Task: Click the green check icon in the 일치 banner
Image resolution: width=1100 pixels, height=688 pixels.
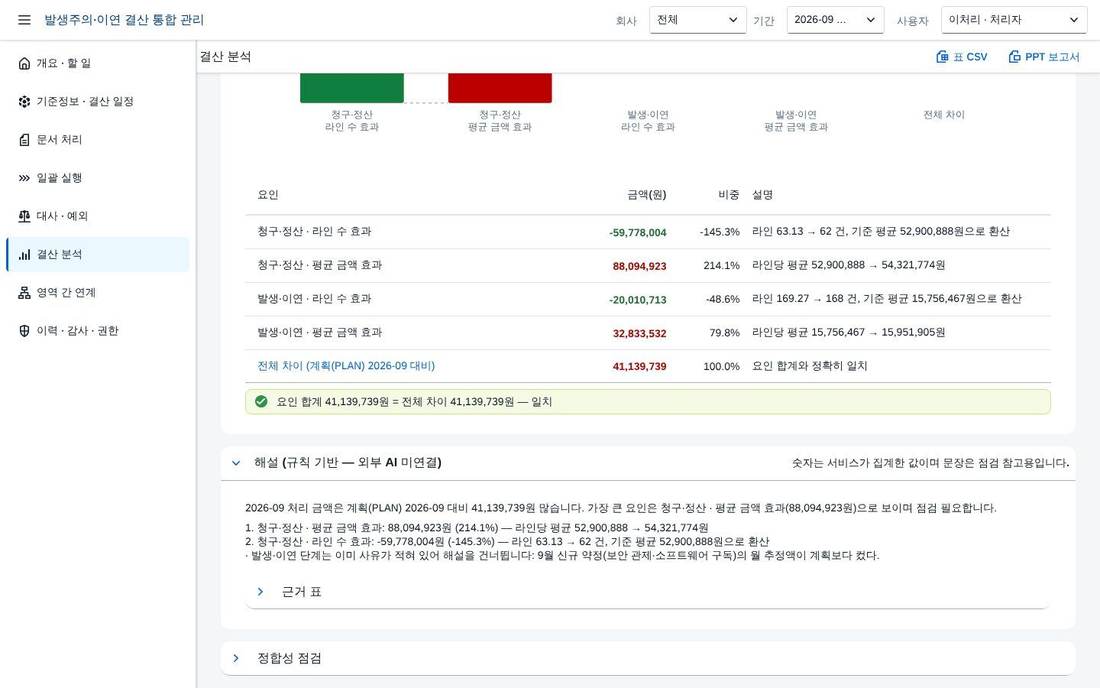Action: [261, 402]
